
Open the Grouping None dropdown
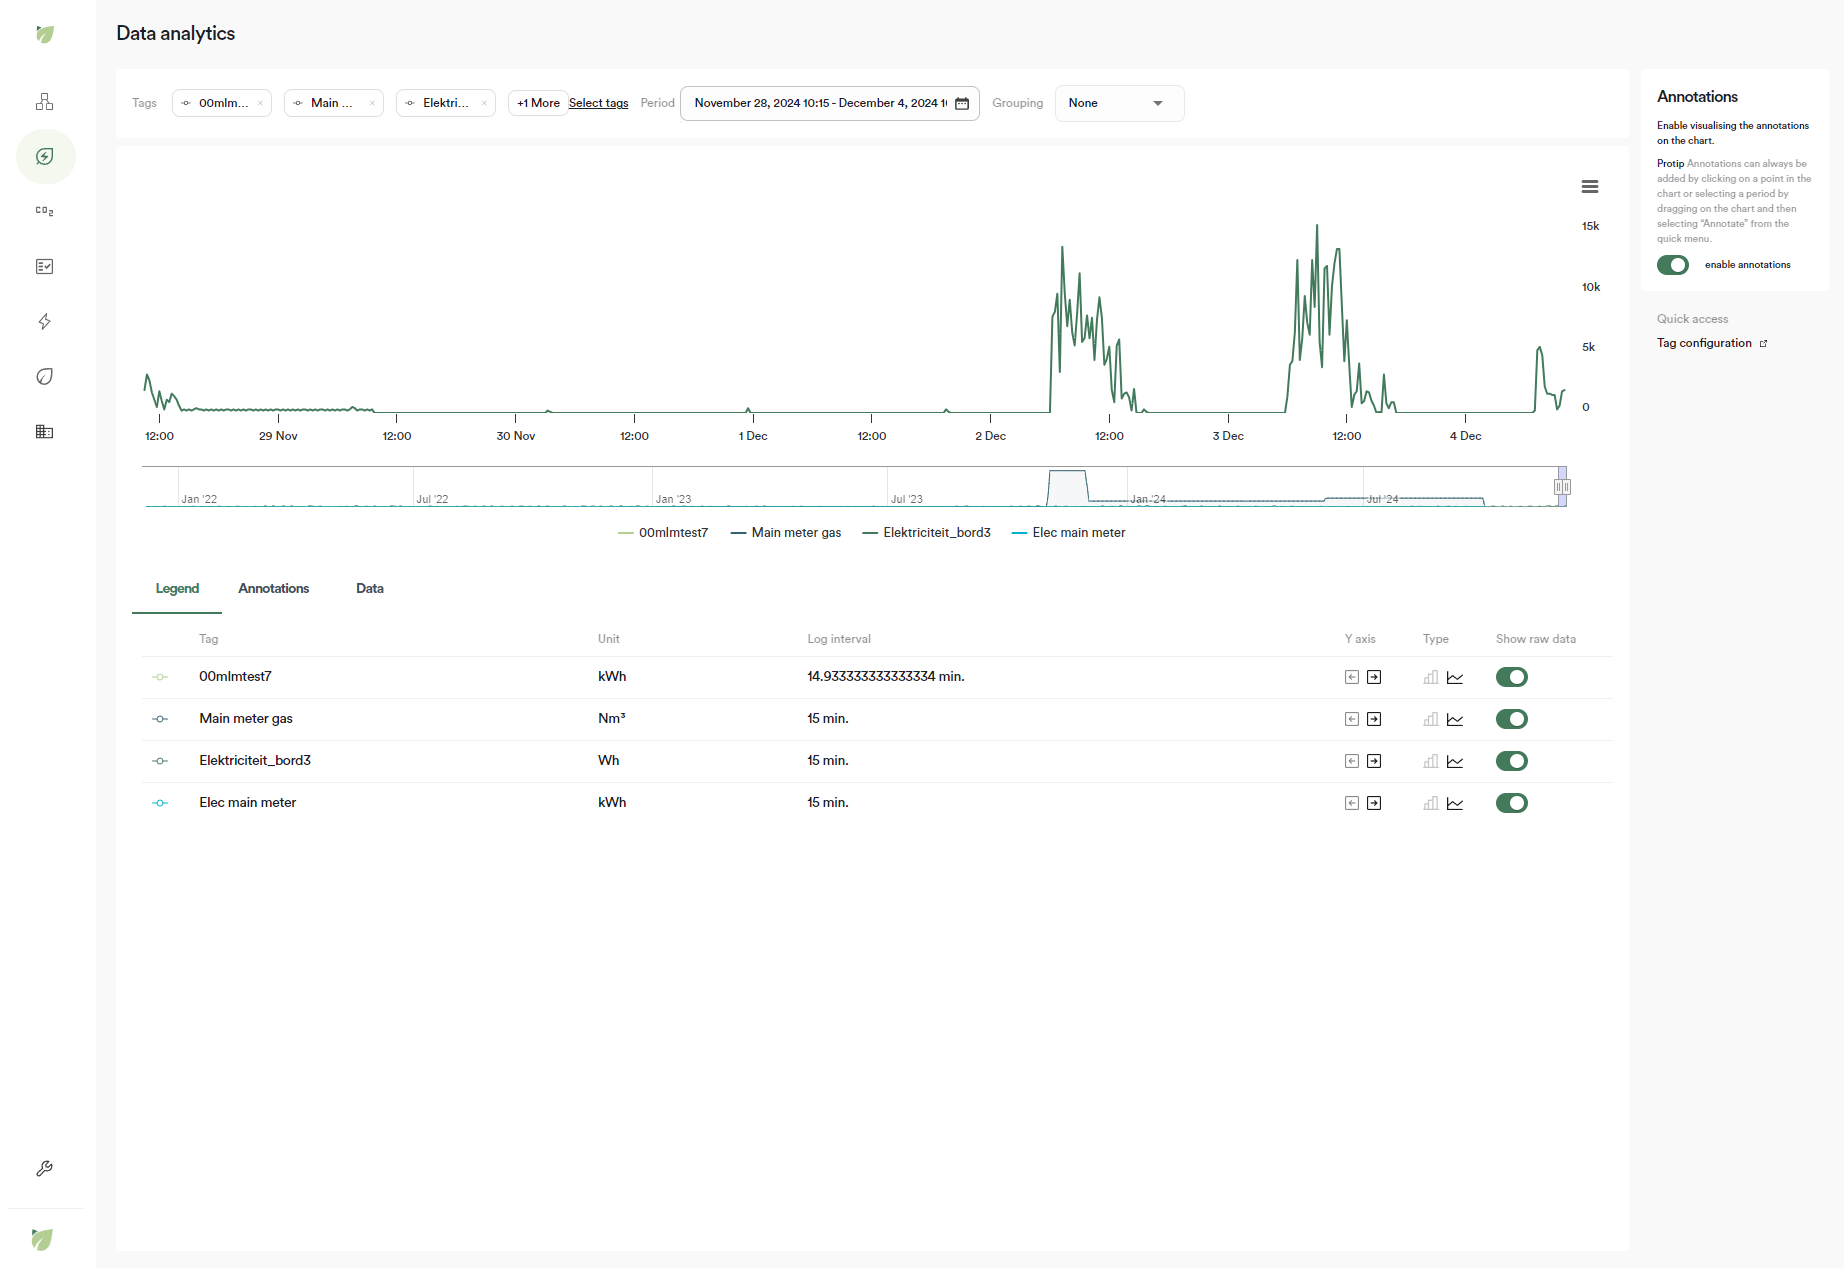tap(1119, 104)
